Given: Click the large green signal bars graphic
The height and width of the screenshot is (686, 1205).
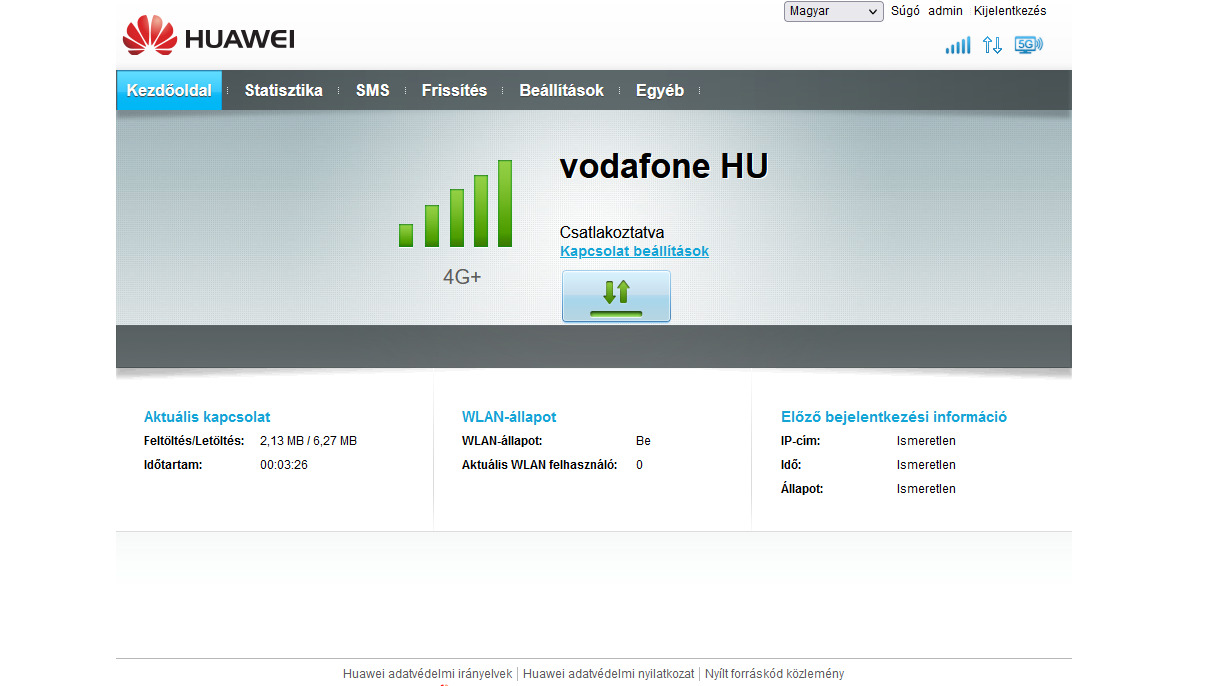Looking at the screenshot, I should pos(456,203).
